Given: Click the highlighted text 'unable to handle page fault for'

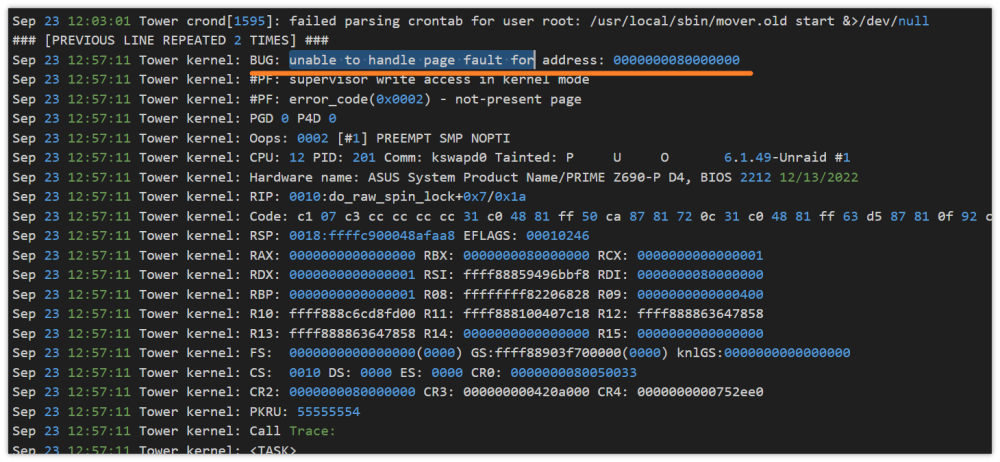Looking at the screenshot, I should point(411,61).
